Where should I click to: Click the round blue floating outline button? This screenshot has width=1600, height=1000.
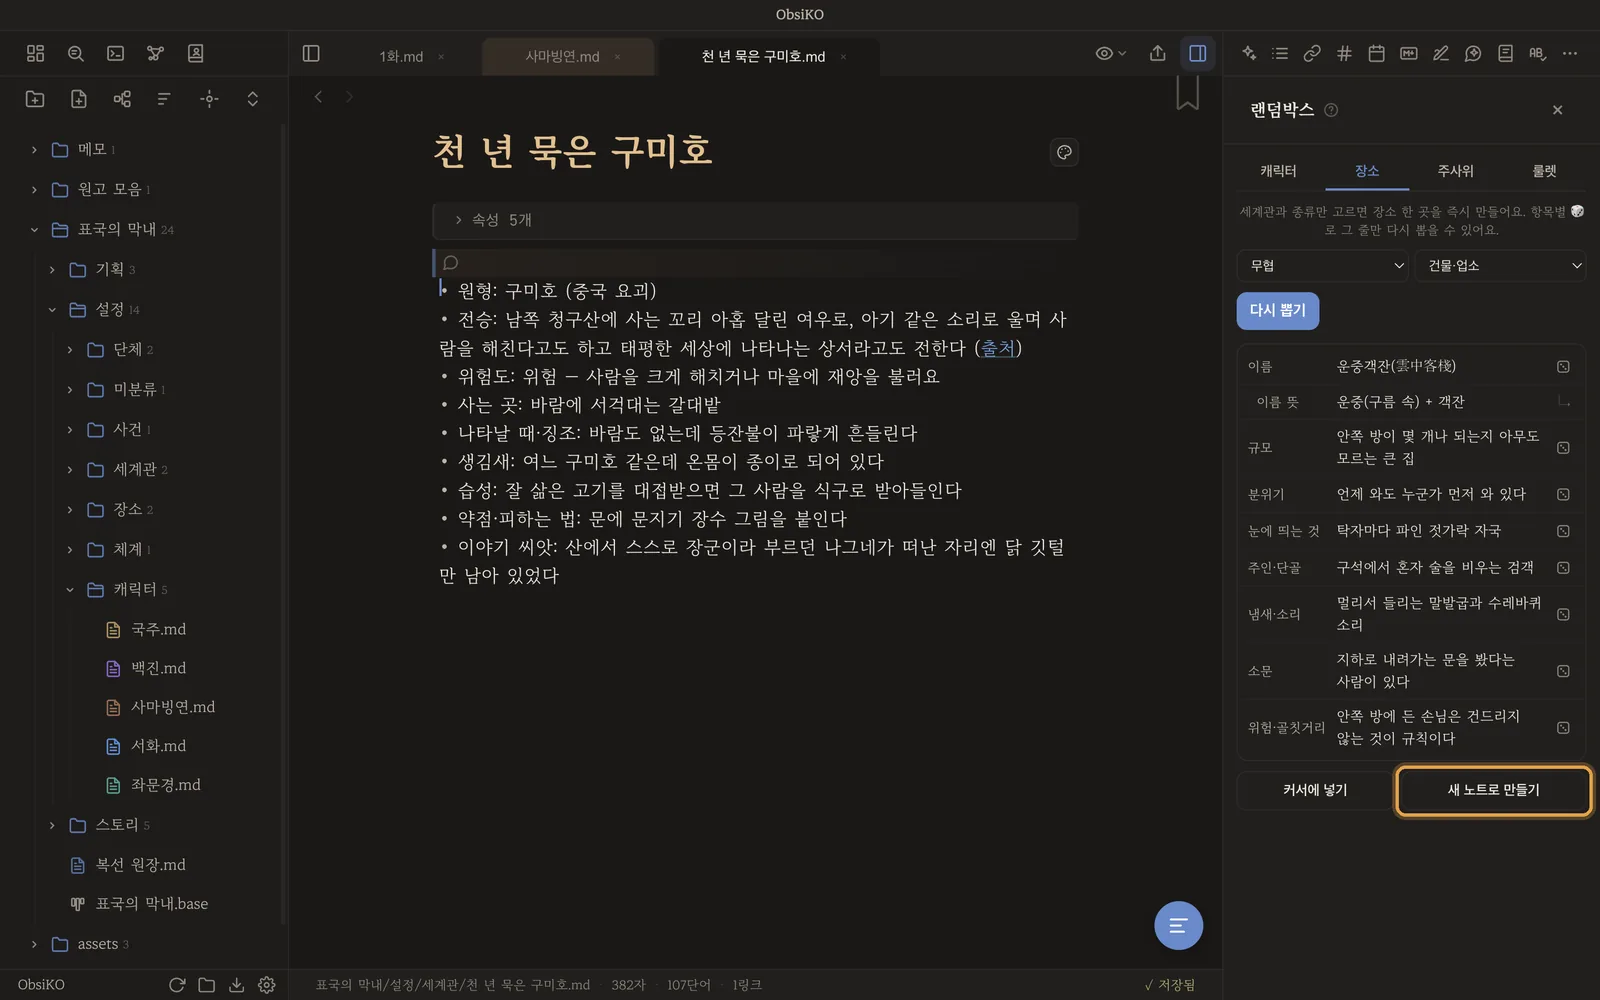[1178, 926]
